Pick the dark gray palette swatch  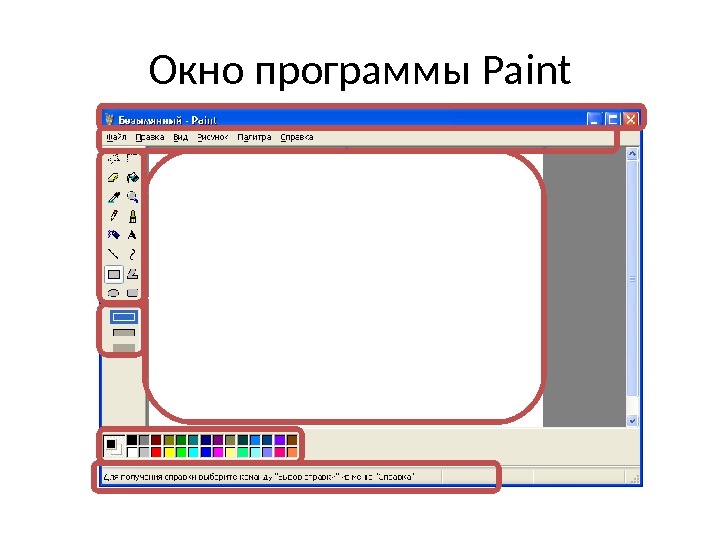[x=144, y=440]
